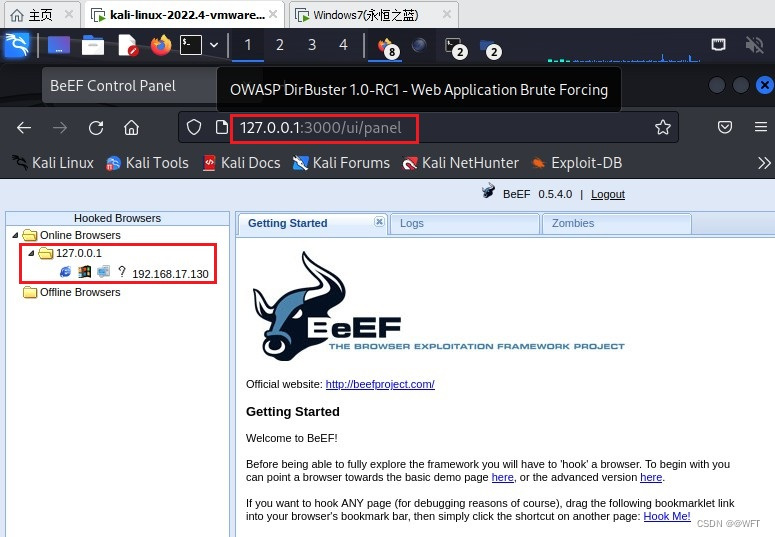Screen dimensions: 775x537
Task: Switch to the Getting Started tab
Action: 288,223
